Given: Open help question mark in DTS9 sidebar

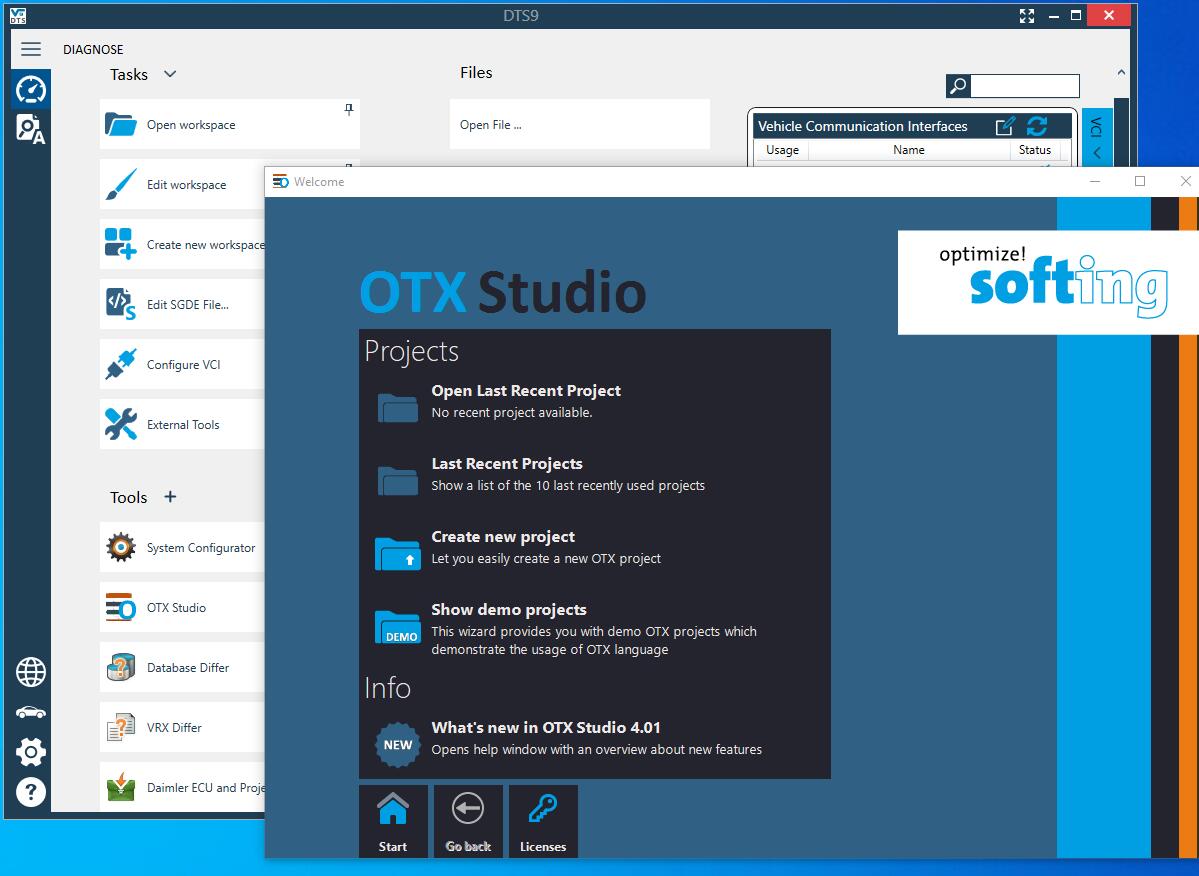Looking at the screenshot, I should 31,793.
